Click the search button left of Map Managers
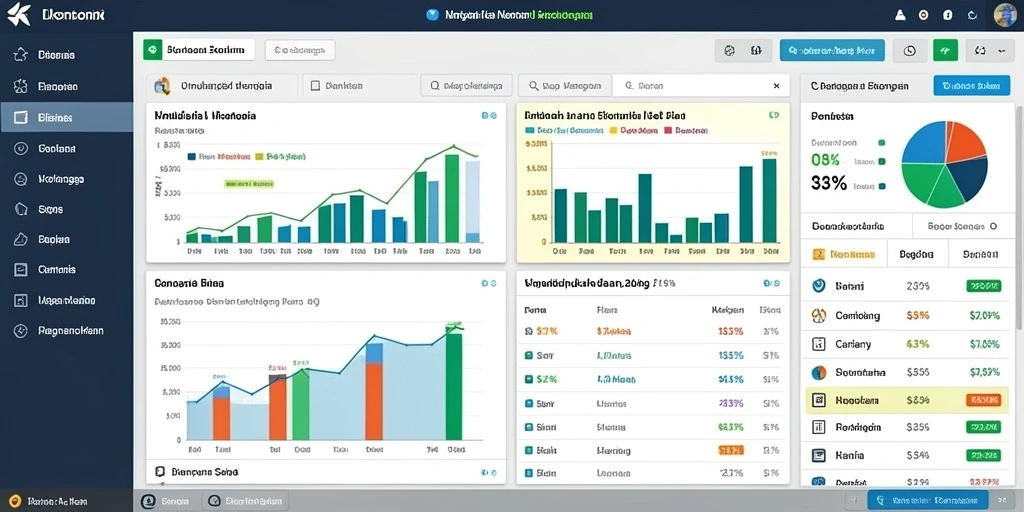 tap(467, 86)
